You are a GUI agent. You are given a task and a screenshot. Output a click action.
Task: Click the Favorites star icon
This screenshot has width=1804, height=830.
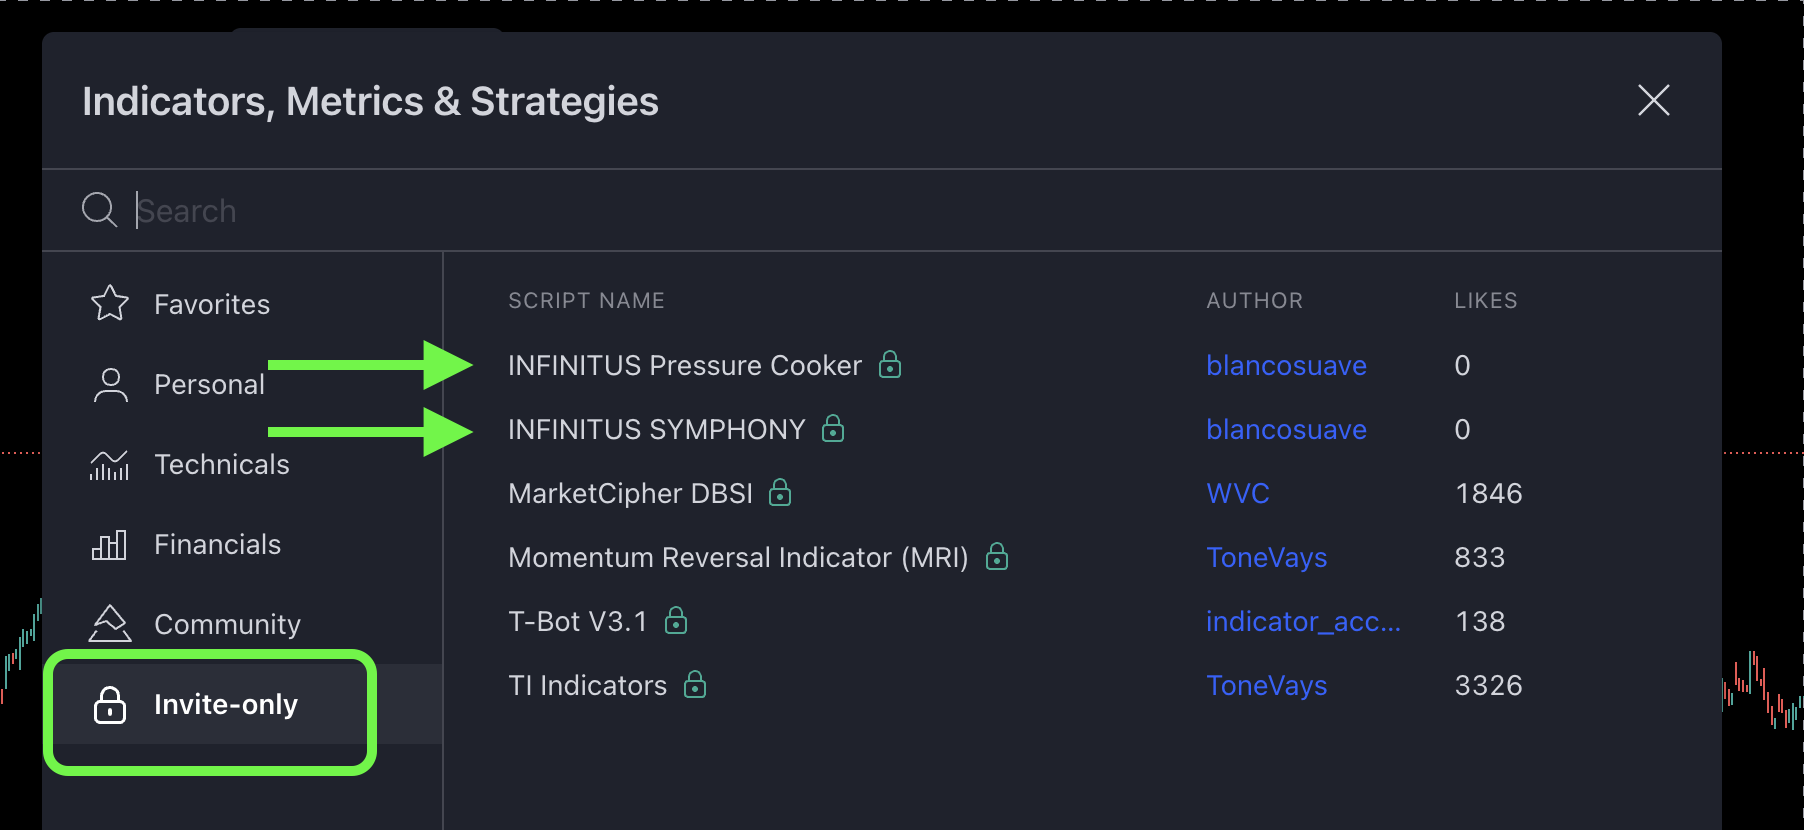110,303
